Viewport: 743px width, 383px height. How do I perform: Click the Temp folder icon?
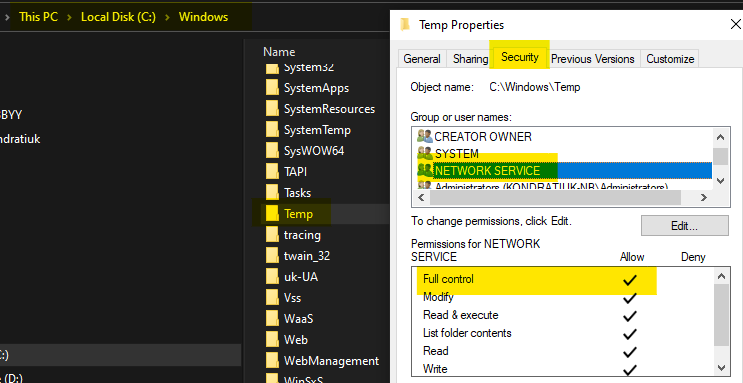click(x=272, y=214)
